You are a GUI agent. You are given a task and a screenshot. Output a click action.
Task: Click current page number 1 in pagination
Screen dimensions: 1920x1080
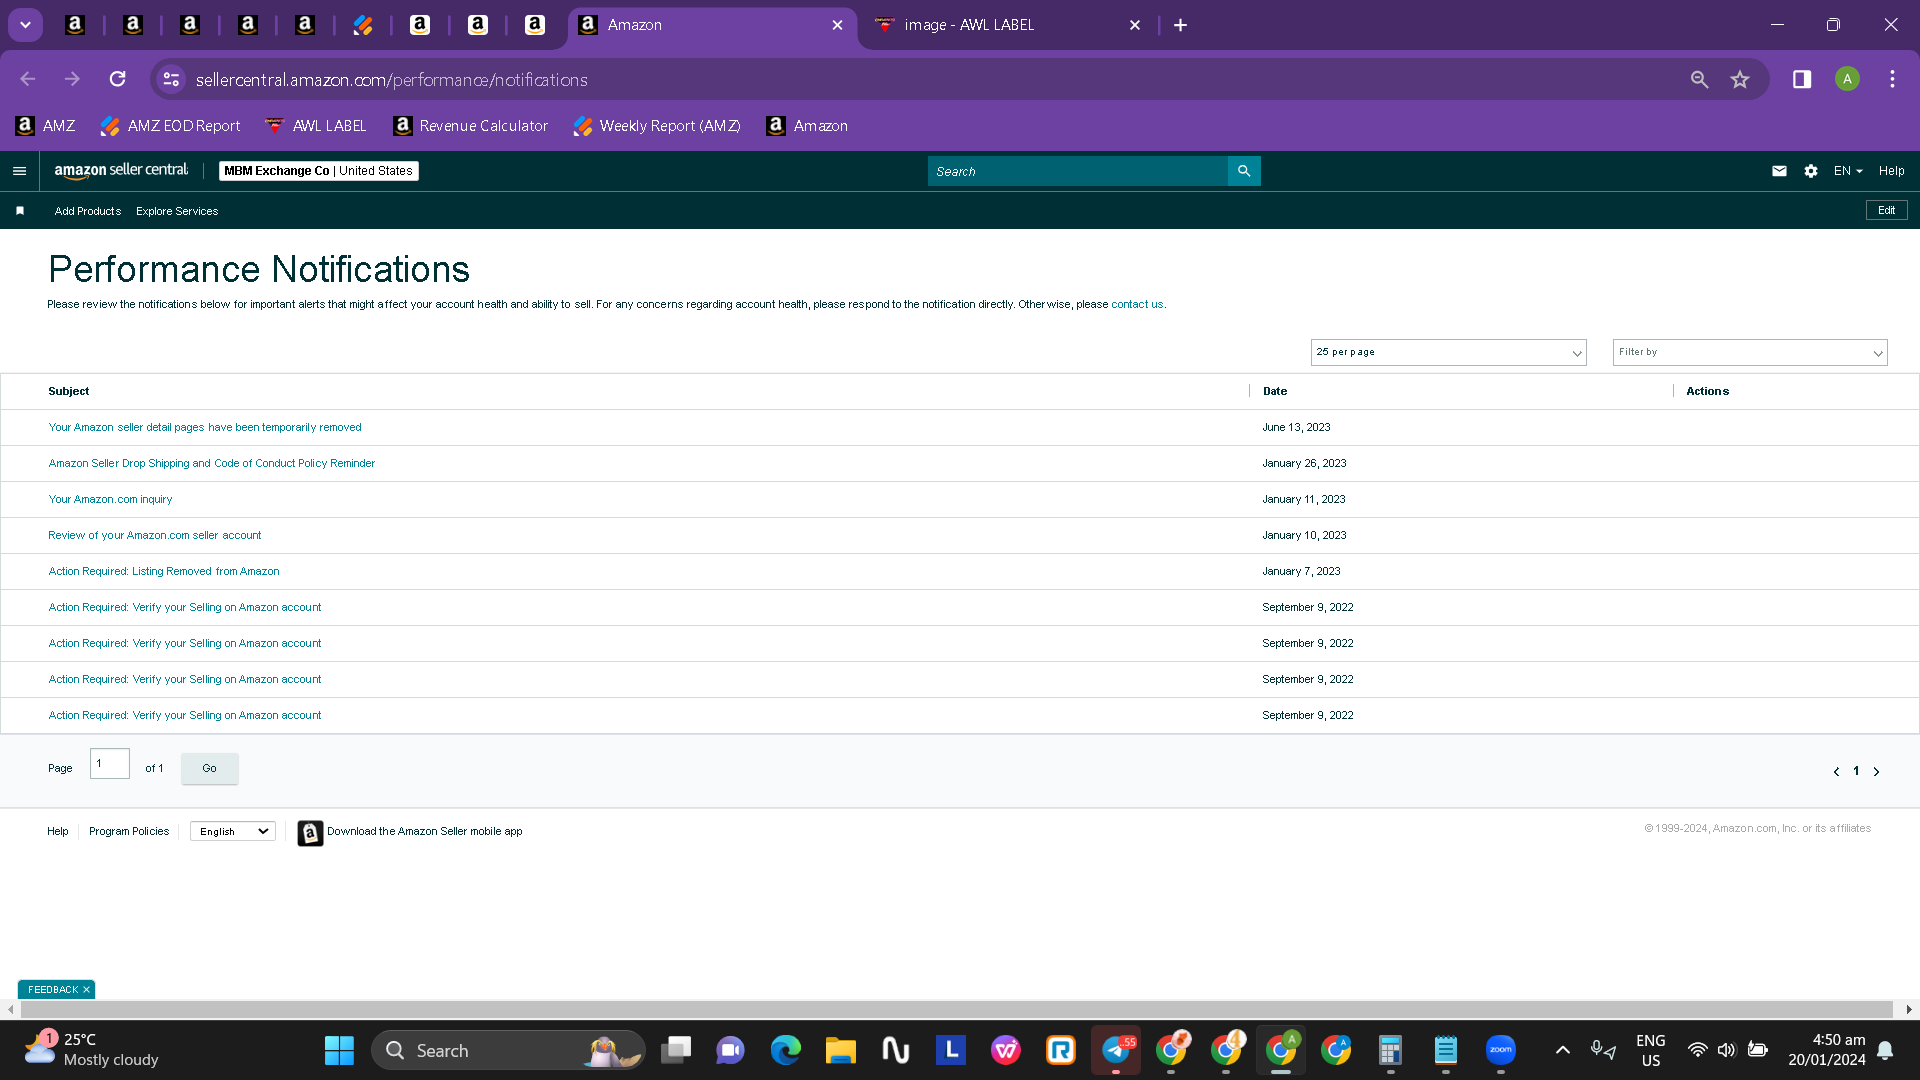(x=1856, y=771)
